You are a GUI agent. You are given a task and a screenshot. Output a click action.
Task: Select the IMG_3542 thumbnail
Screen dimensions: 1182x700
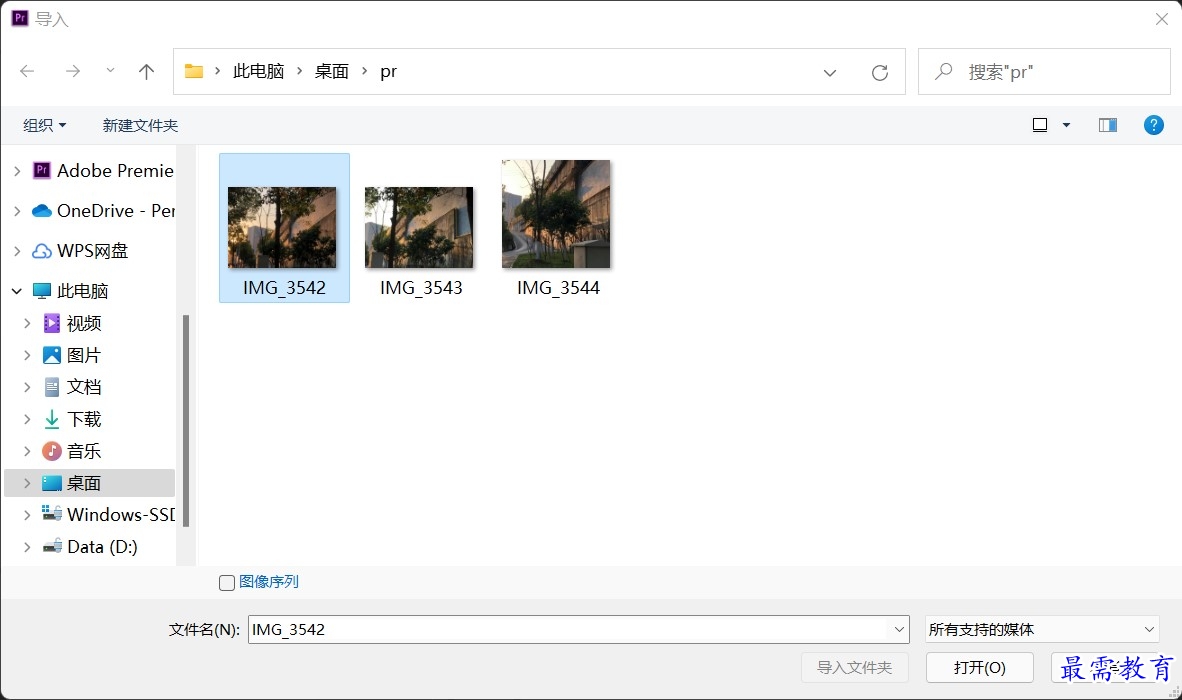click(282, 227)
